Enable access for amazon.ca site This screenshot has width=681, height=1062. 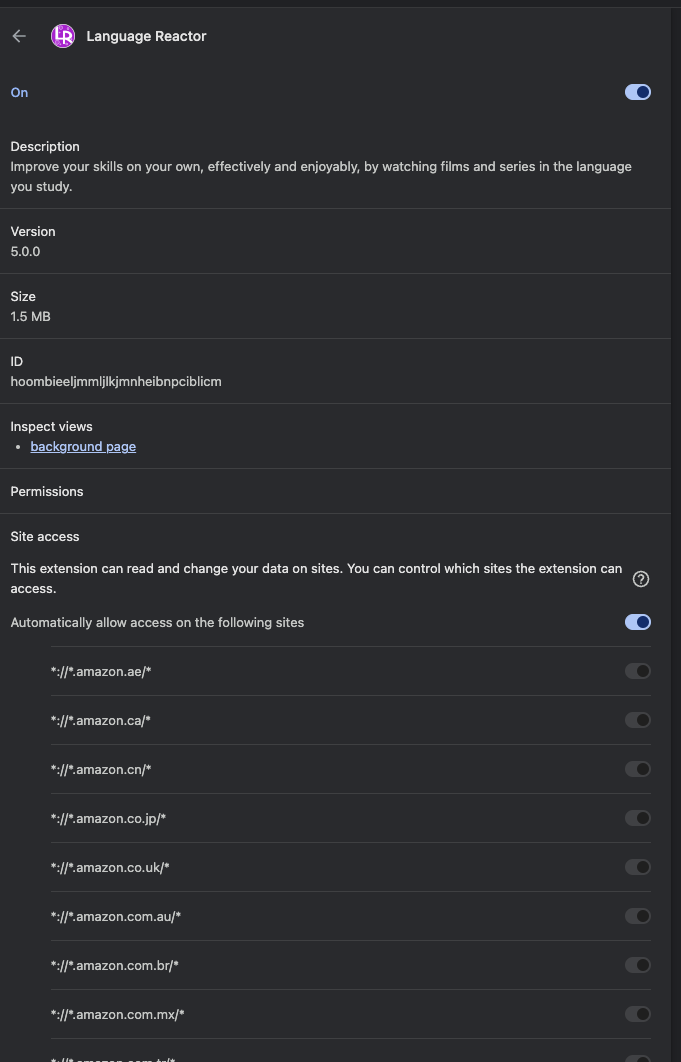tap(638, 720)
